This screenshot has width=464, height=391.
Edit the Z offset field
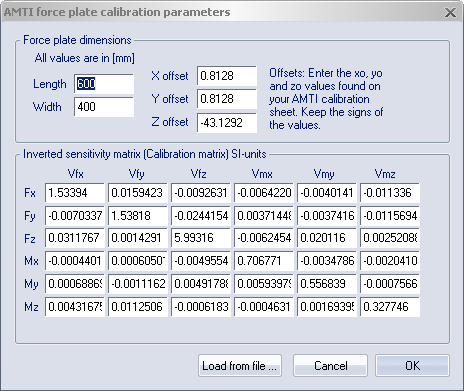point(227,123)
